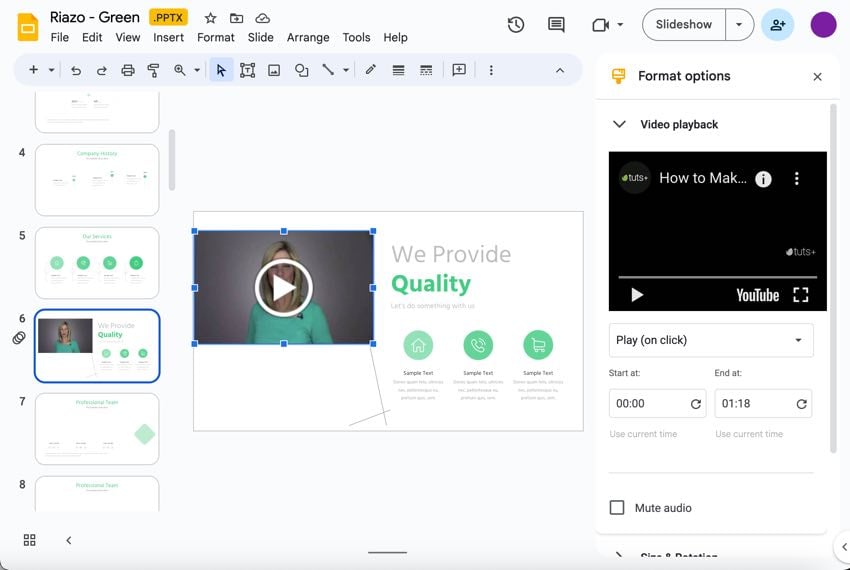Select the text box tool
This screenshot has width=850, height=570.
pos(247,70)
